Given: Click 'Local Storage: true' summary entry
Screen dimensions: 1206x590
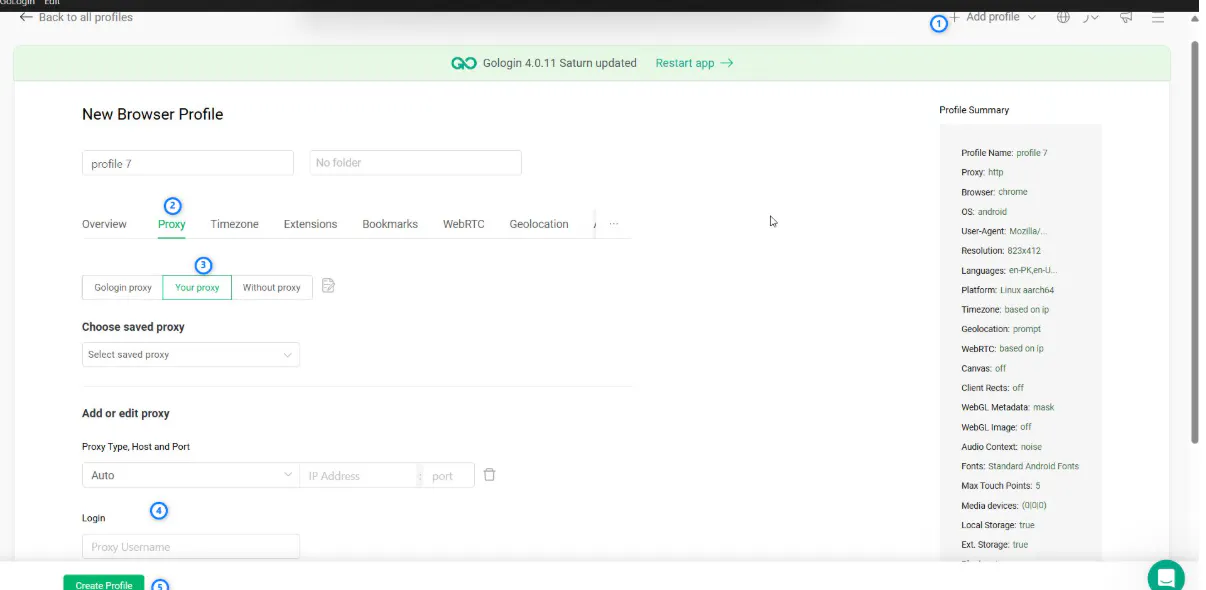Looking at the screenshot, I should coord(998,525).
